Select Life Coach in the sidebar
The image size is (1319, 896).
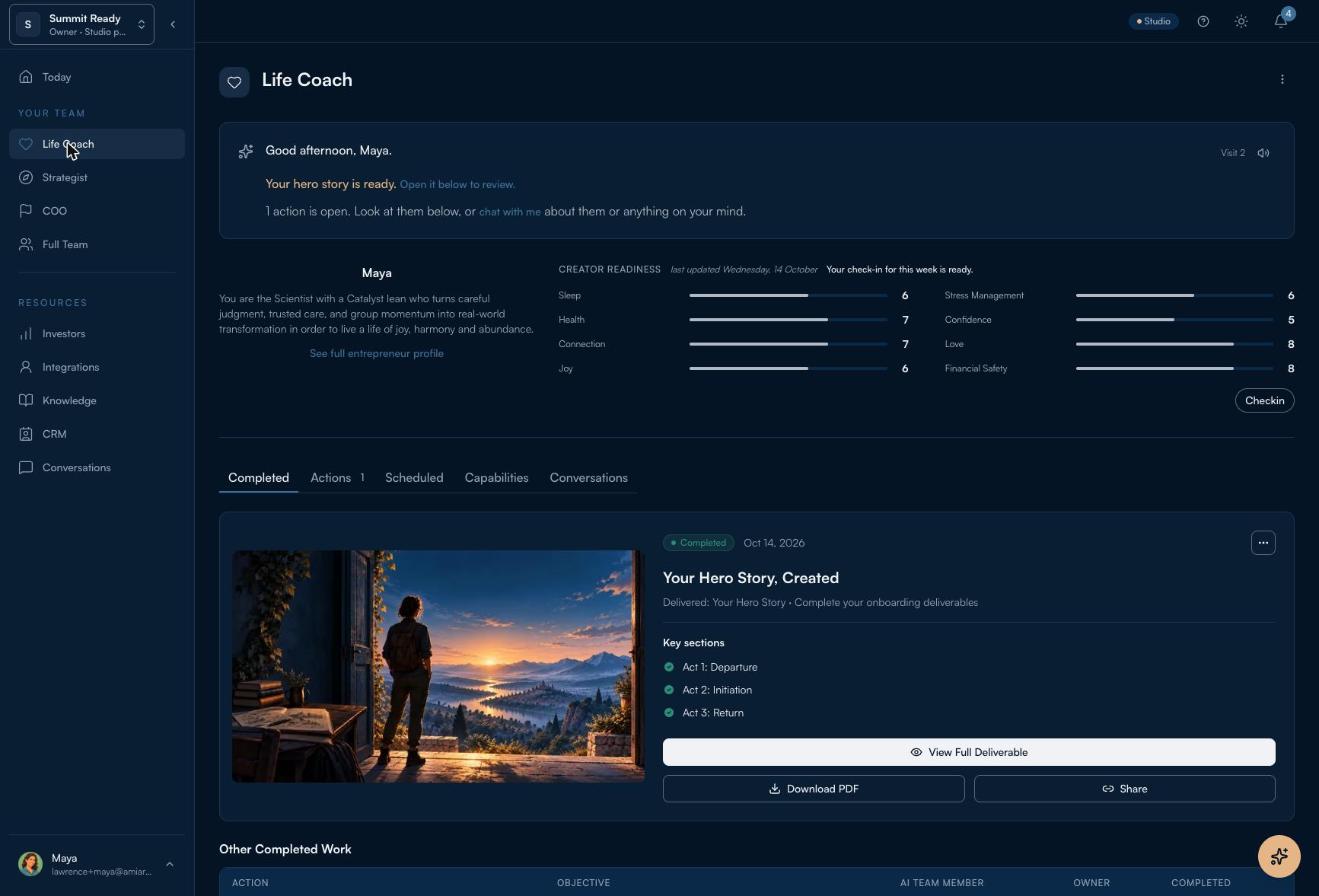click(97, 144)
